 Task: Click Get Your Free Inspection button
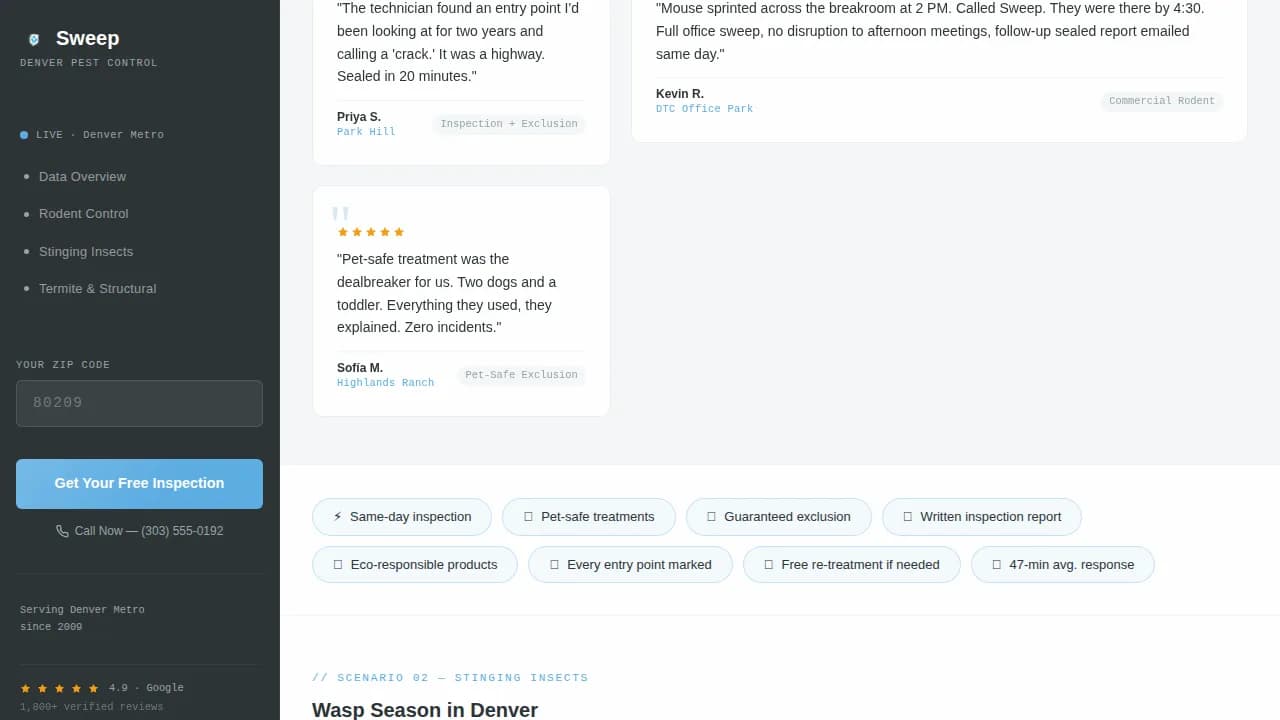139,483
